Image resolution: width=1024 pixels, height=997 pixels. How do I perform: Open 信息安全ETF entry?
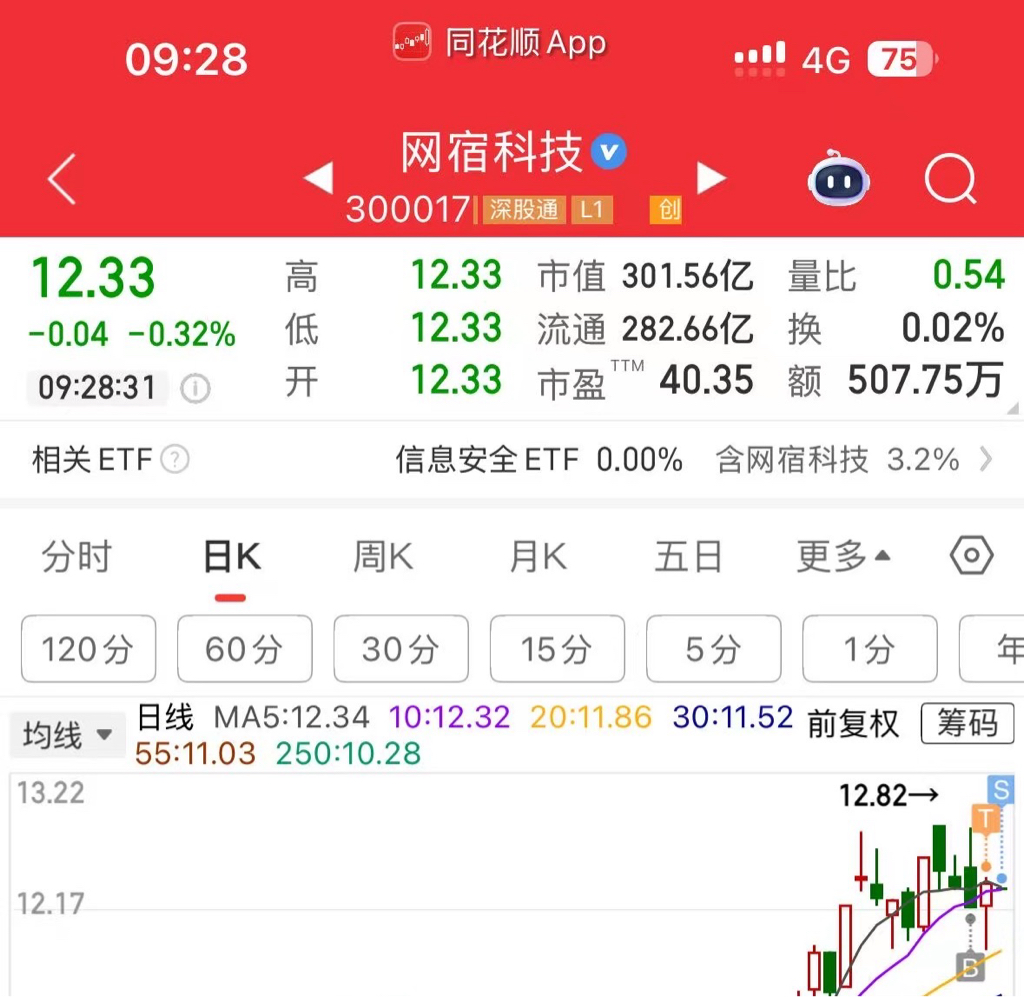click(x=539, y=459)
